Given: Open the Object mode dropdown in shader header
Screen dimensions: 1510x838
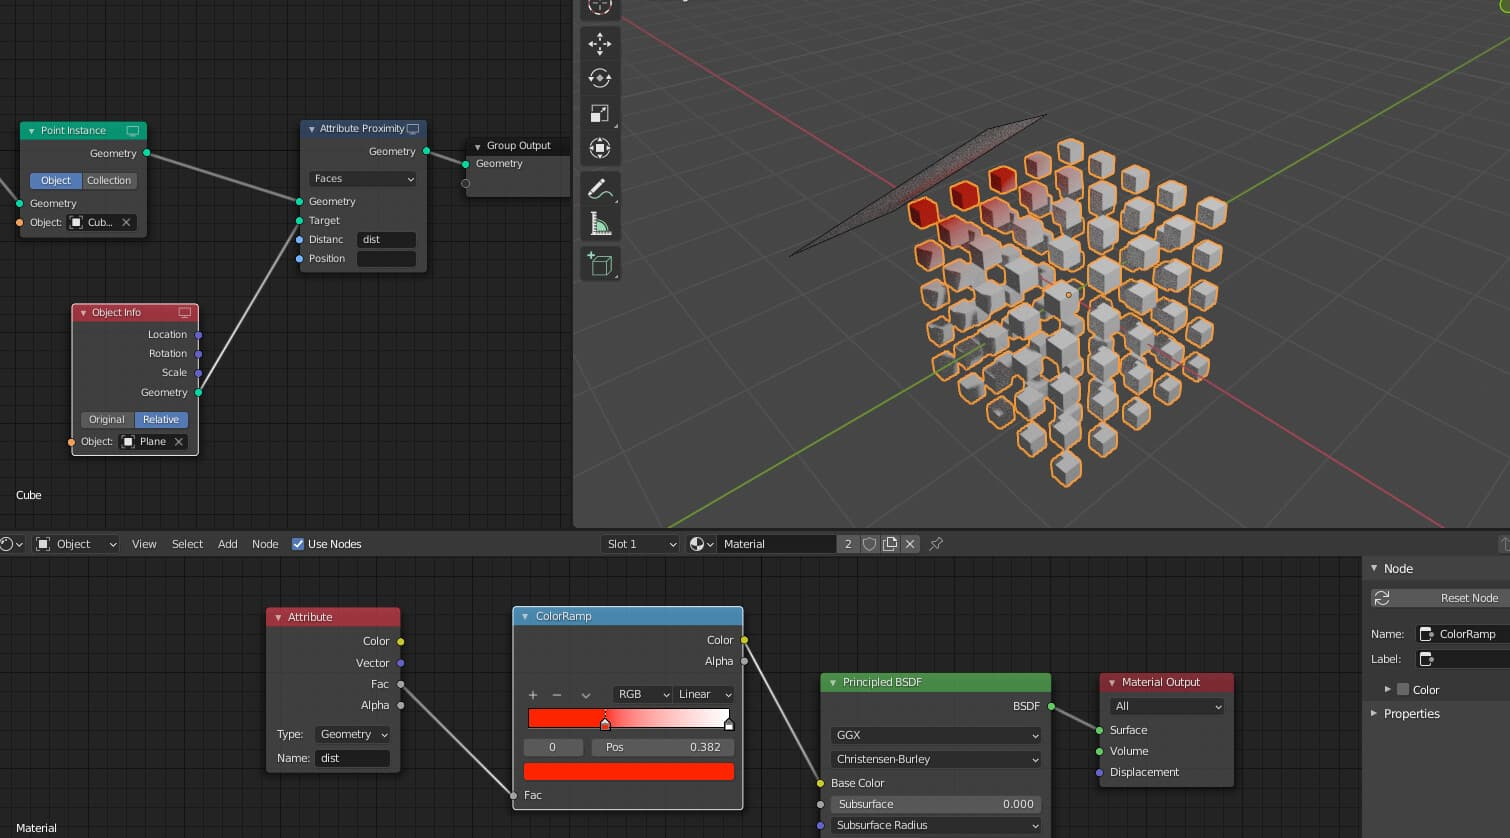Looking at the screenshot, I should point(77,544).
